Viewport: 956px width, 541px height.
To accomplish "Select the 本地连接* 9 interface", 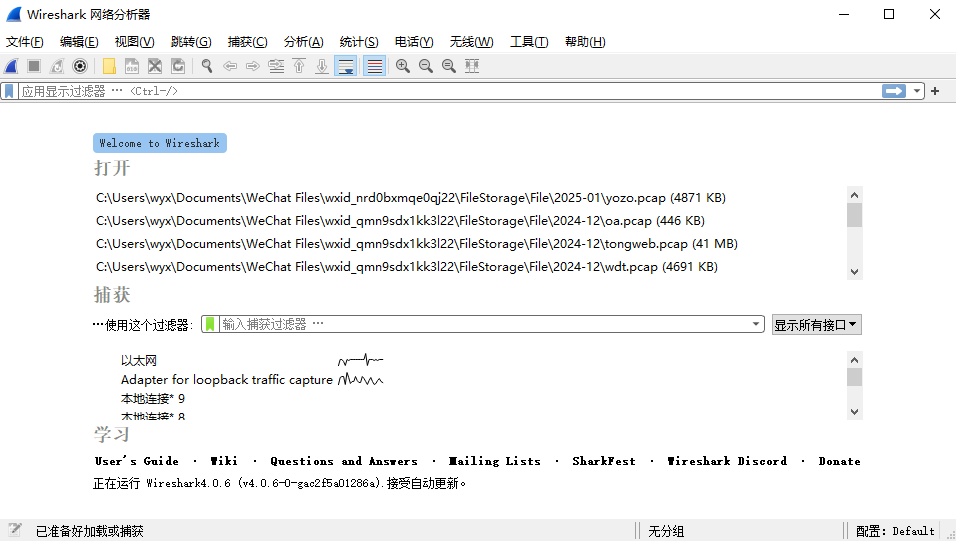I will (x=153, y=399).
